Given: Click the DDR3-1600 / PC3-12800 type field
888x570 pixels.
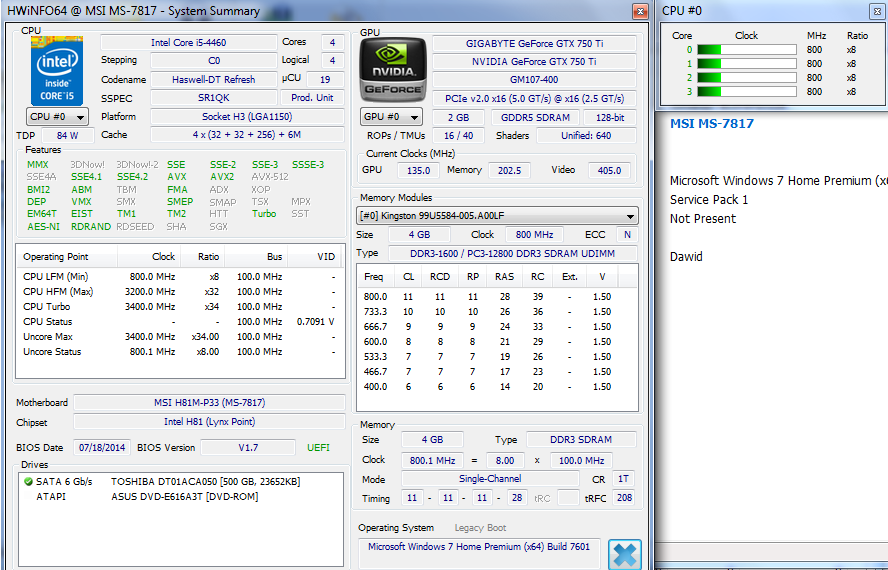Looking at the screenshot, I should (x=513, y=254).
